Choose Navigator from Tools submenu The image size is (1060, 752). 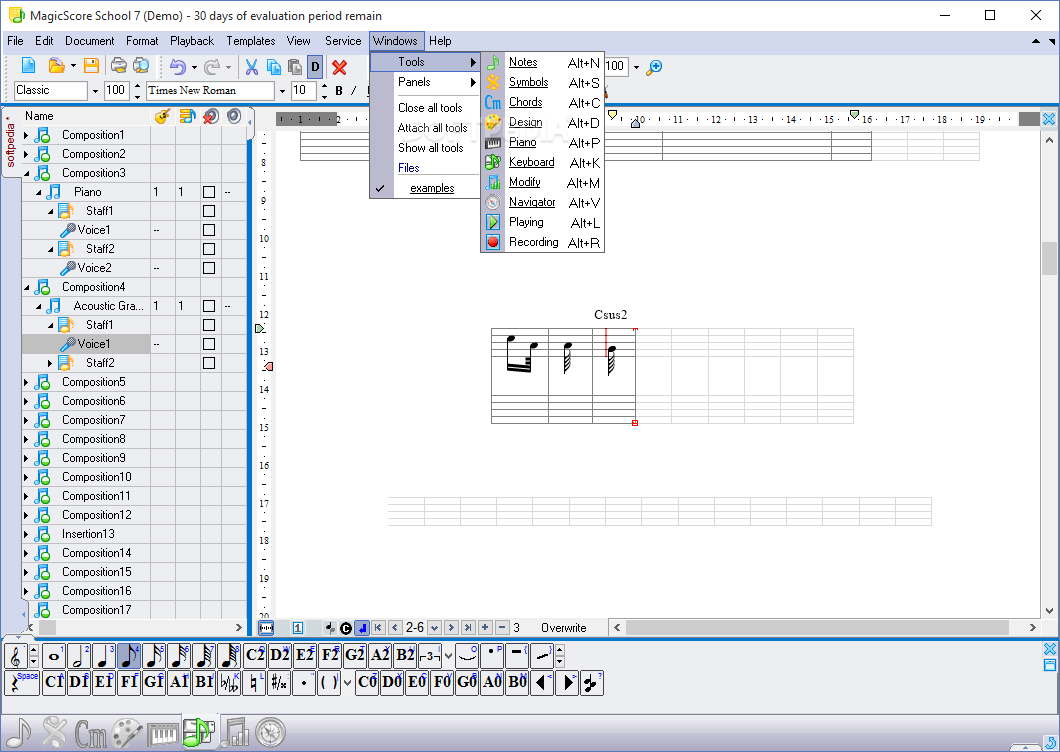542,202
